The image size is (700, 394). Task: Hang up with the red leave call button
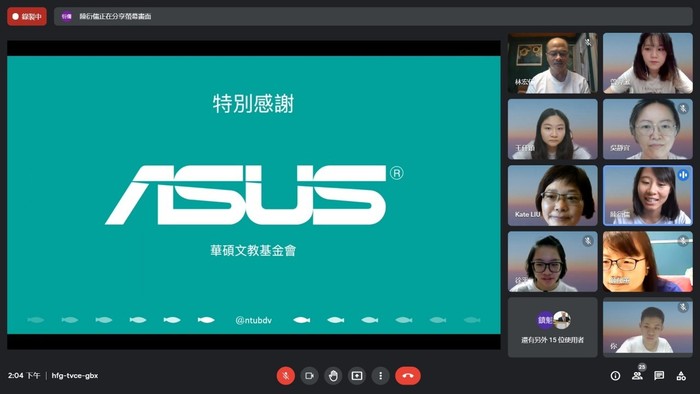click(408, 376)
